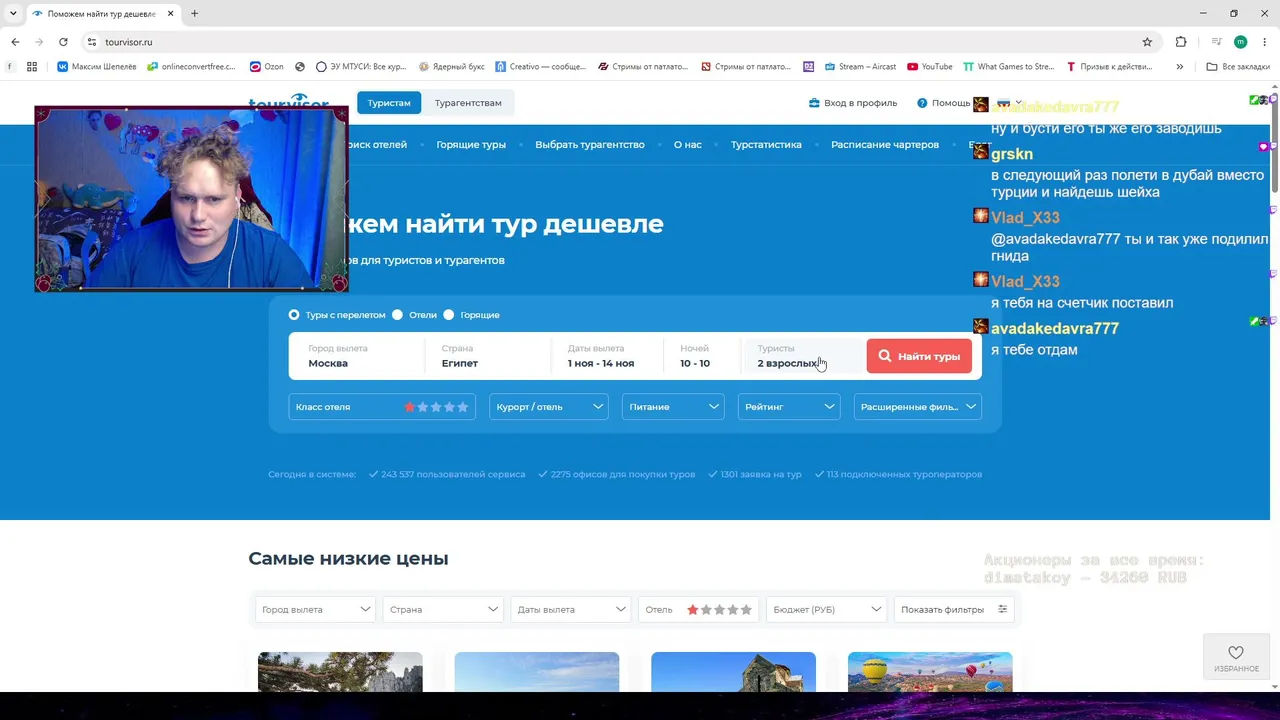The width and height of the screenshot is (1280, 720).
Task: Click Показать фильтры button
Action: coord(954,610)
